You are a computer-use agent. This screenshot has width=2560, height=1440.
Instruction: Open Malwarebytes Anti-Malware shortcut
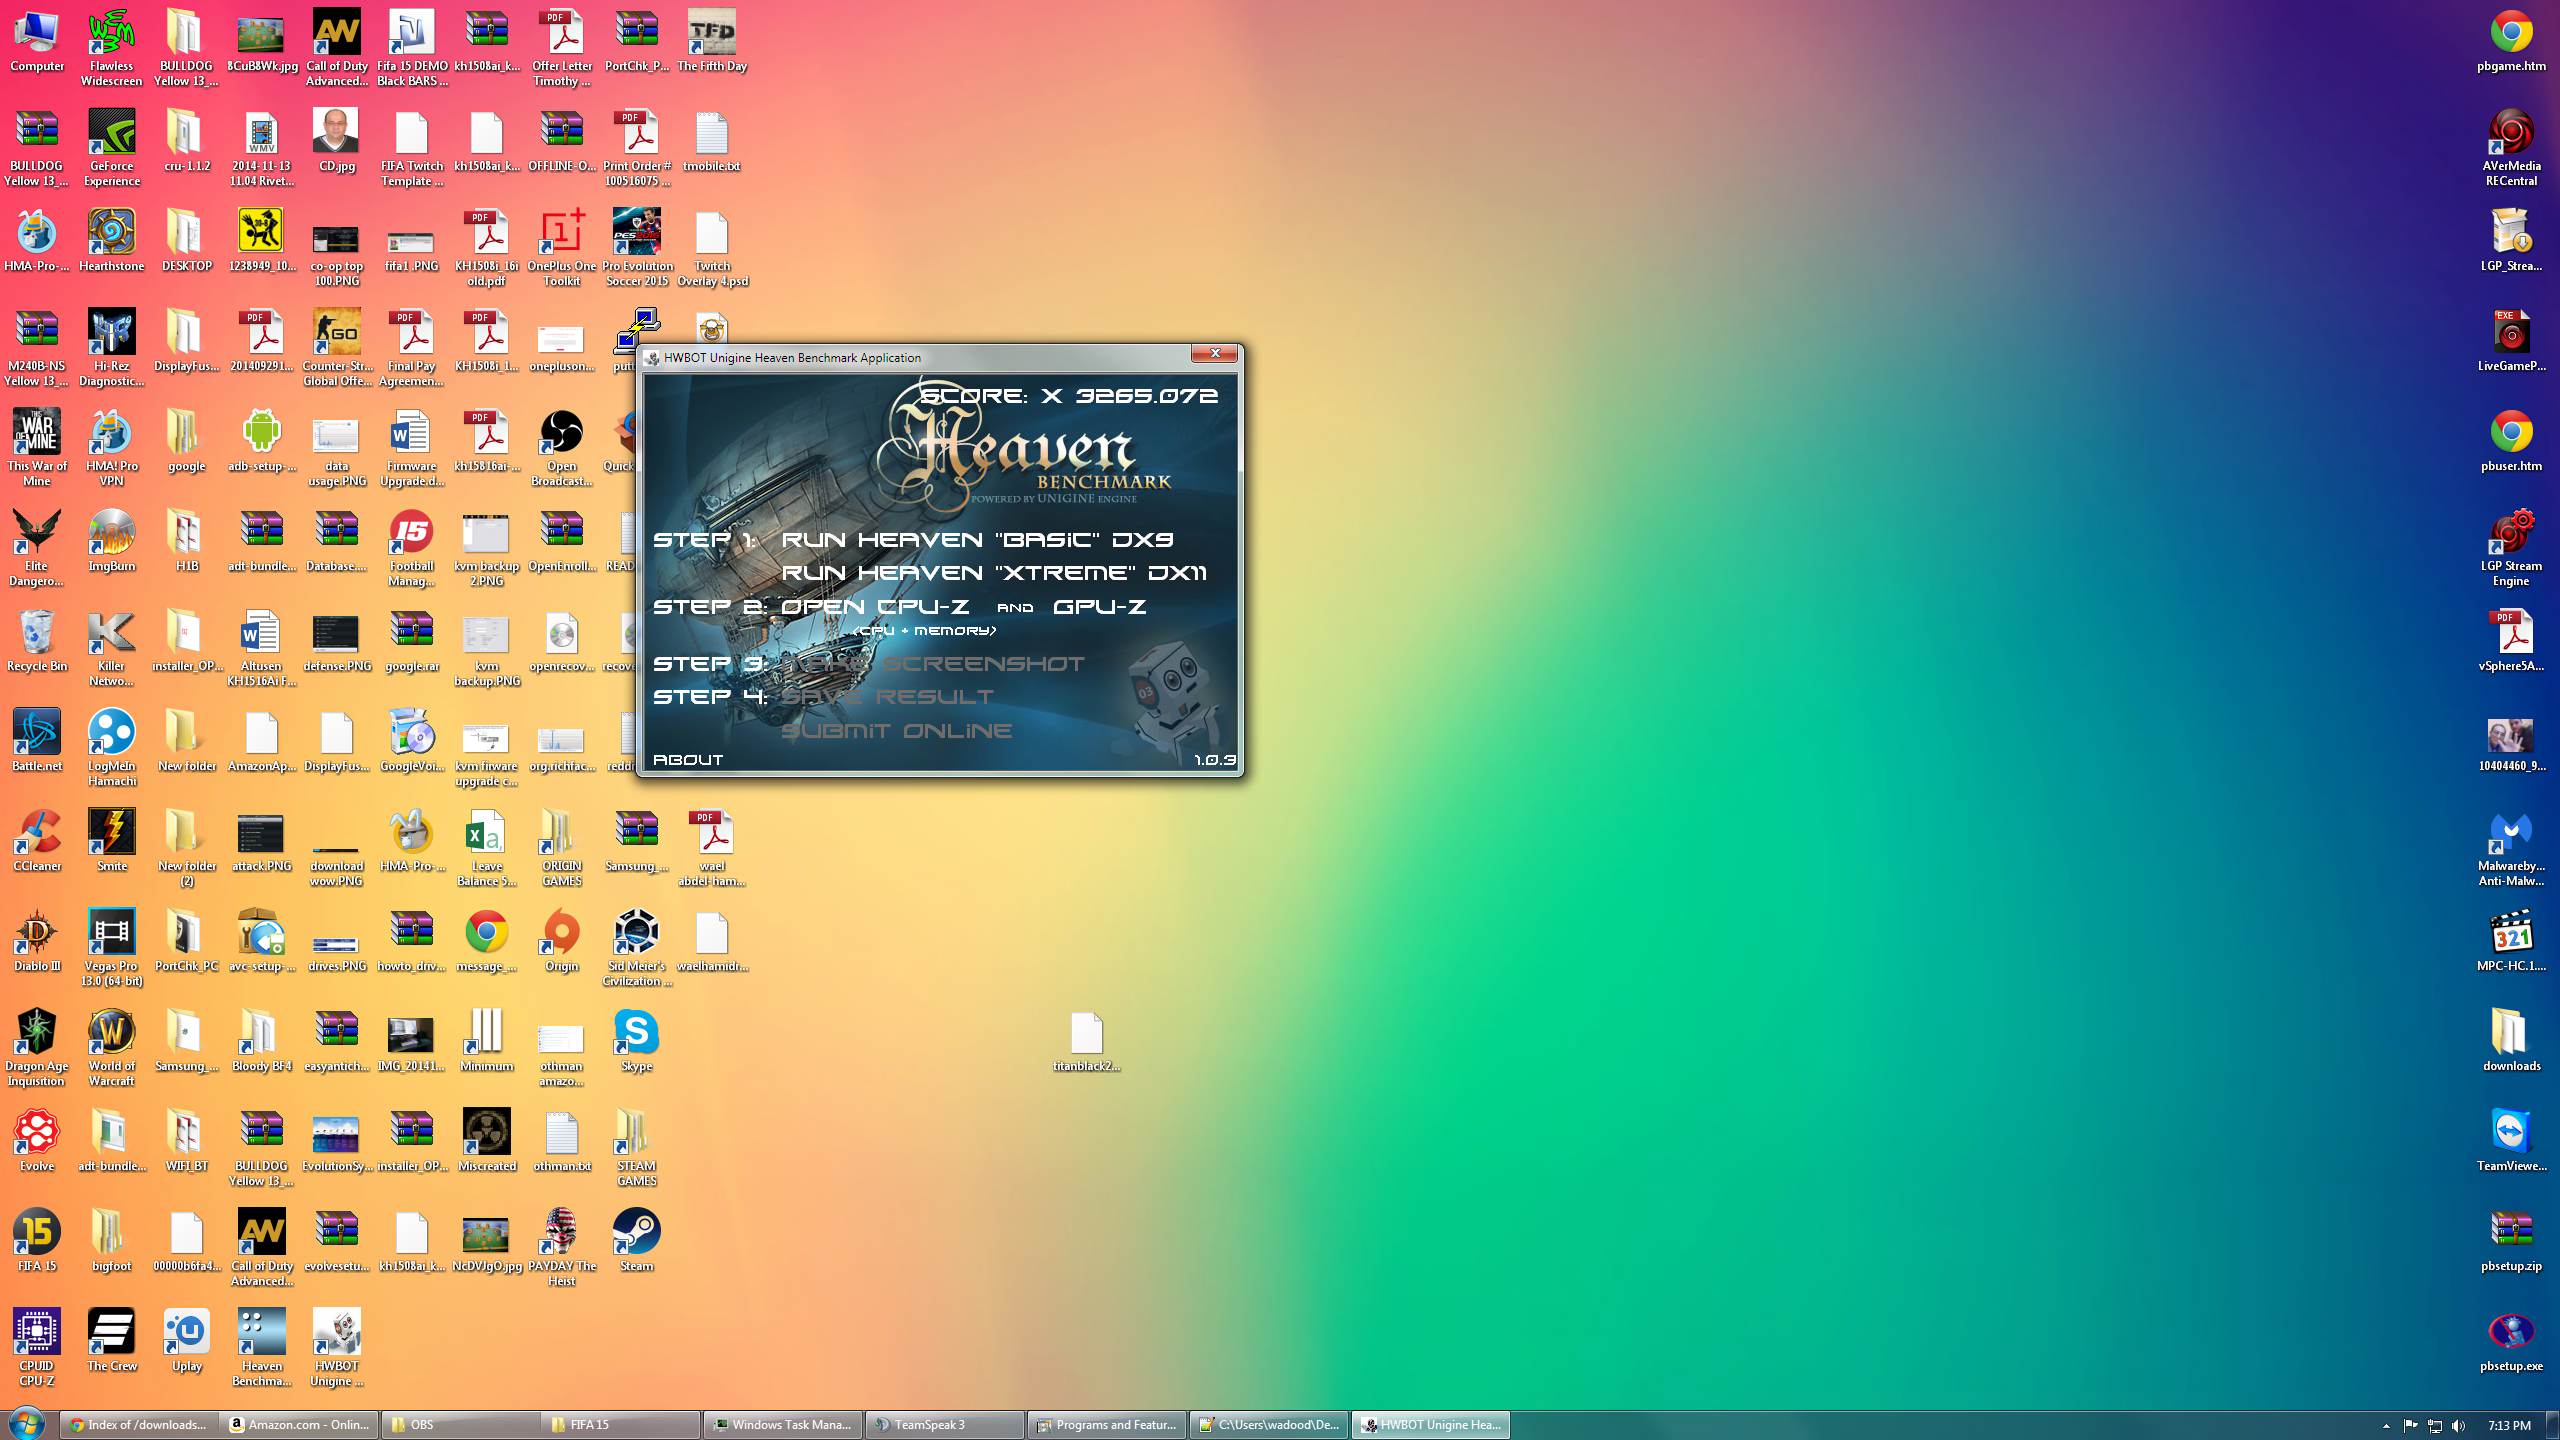pos(2511,848)
